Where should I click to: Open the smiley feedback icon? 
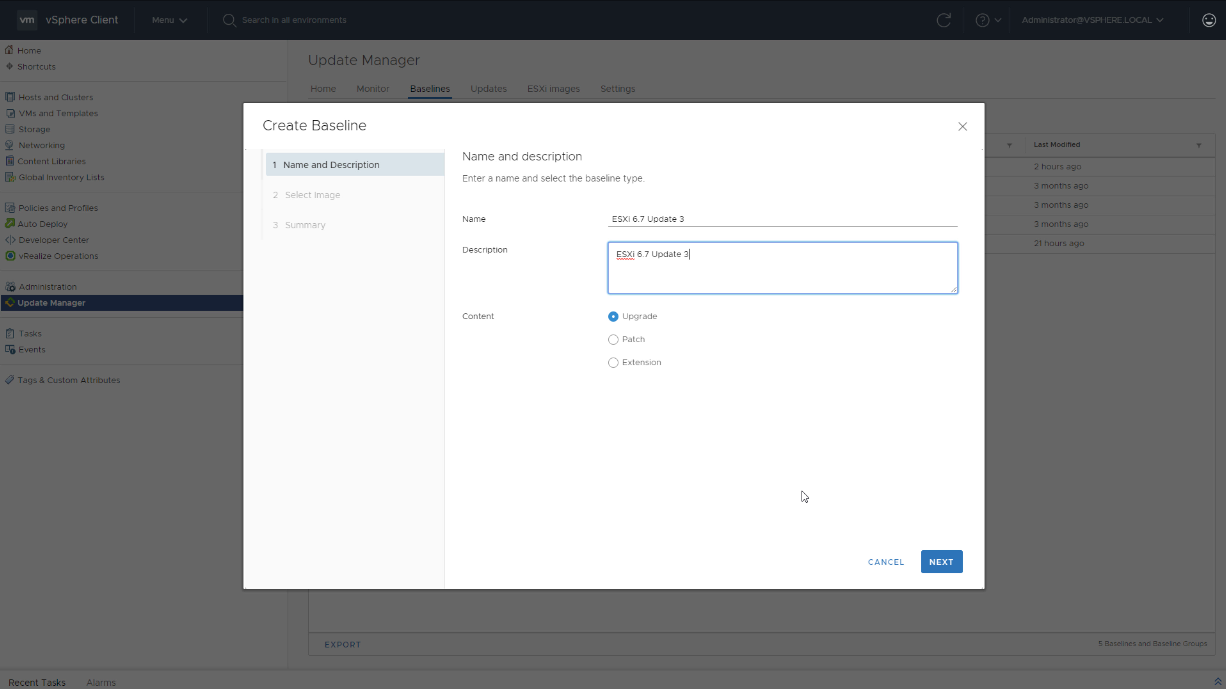tap(1208, 20)
